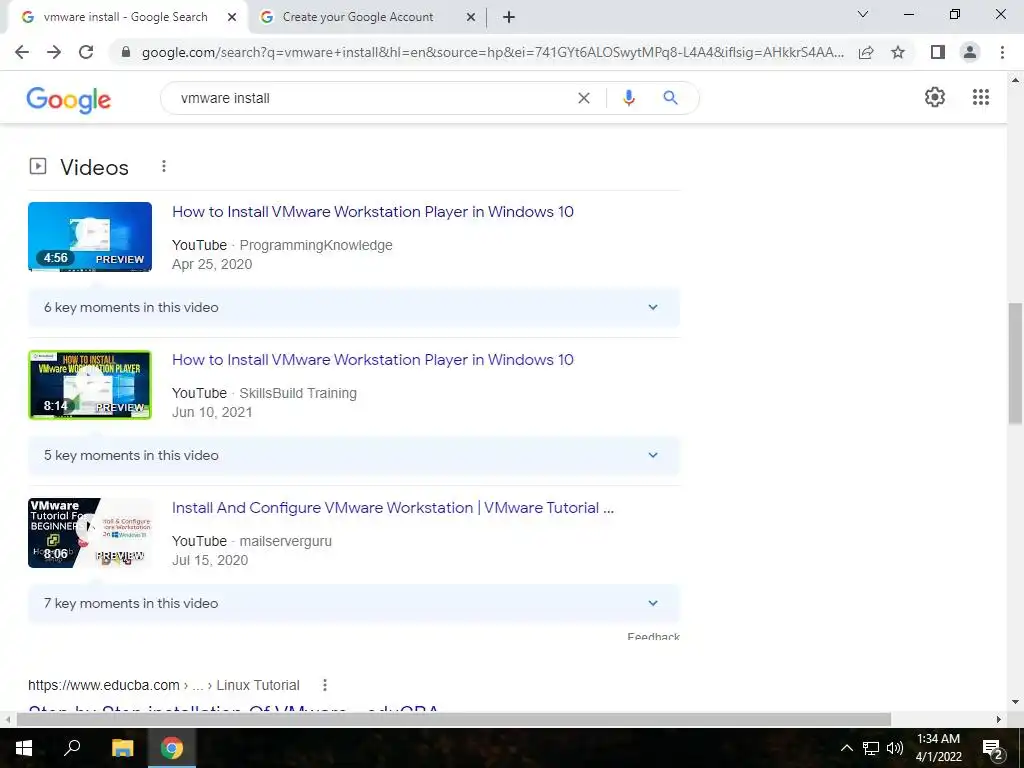This screenshot has width=1024, height=768.
Task: Switch to Create your Google Account tab
Action: coord(358,17)
